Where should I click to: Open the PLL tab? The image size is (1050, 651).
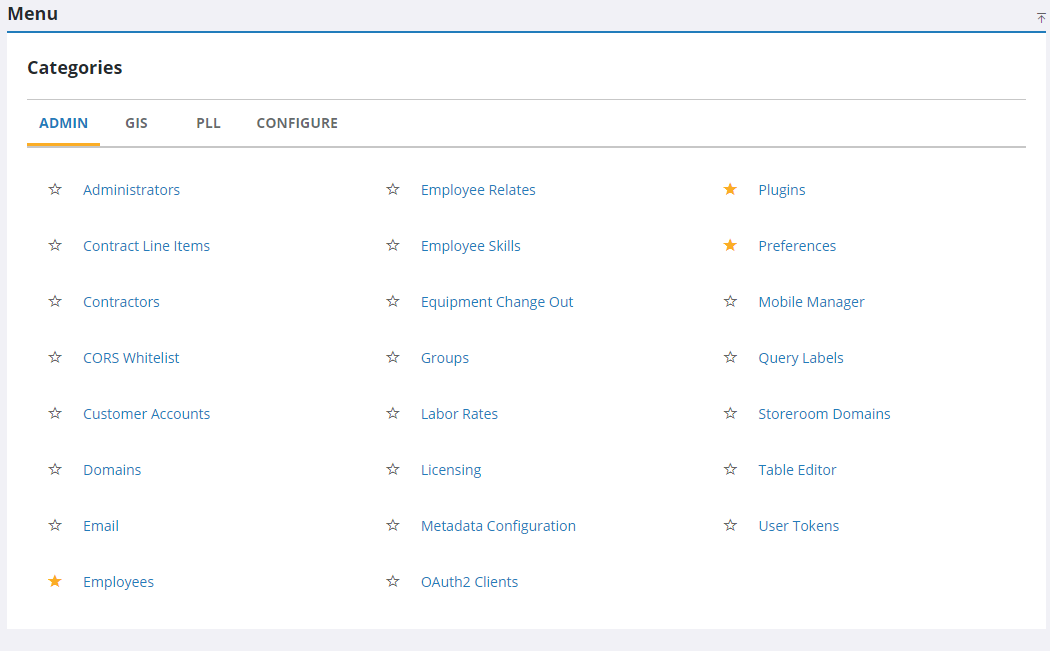(208, 123)
